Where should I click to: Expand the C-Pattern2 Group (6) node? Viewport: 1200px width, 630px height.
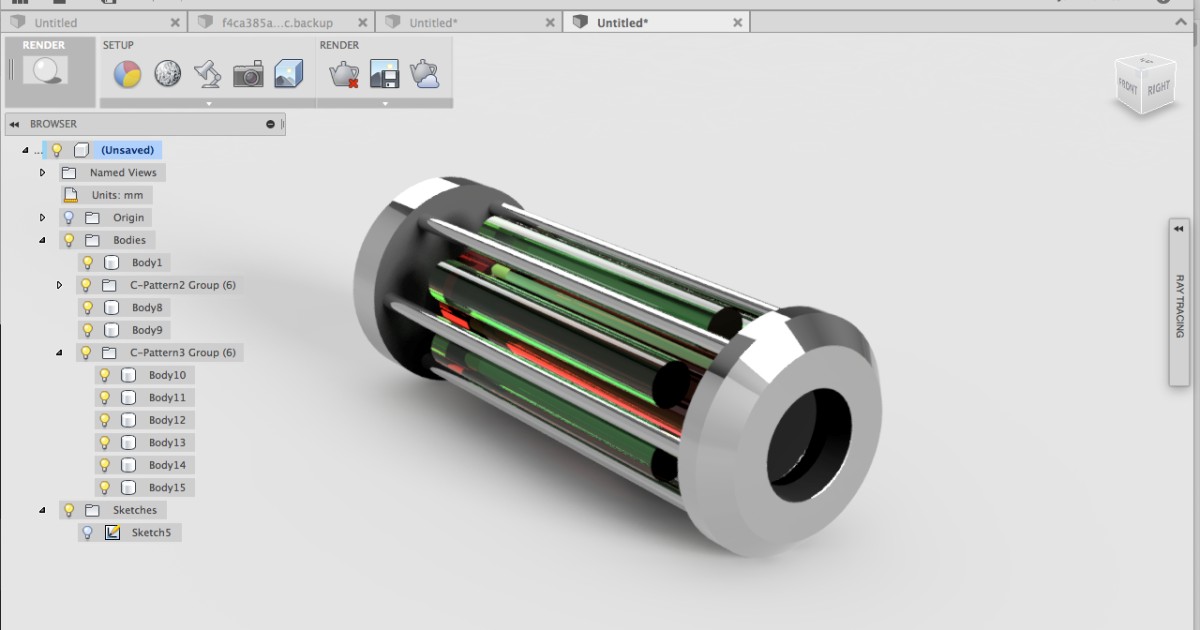(60, 285)
